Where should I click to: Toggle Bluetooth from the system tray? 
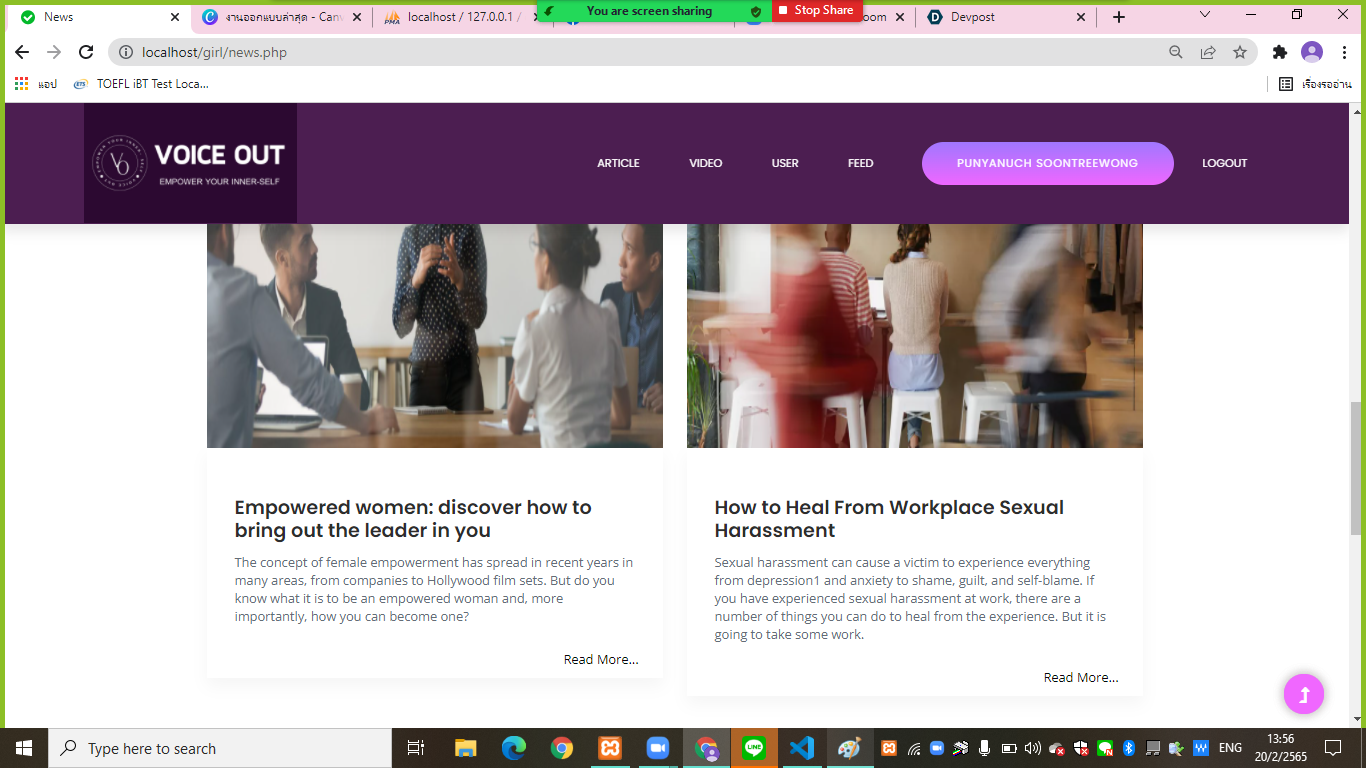[x=1127, y=746]
